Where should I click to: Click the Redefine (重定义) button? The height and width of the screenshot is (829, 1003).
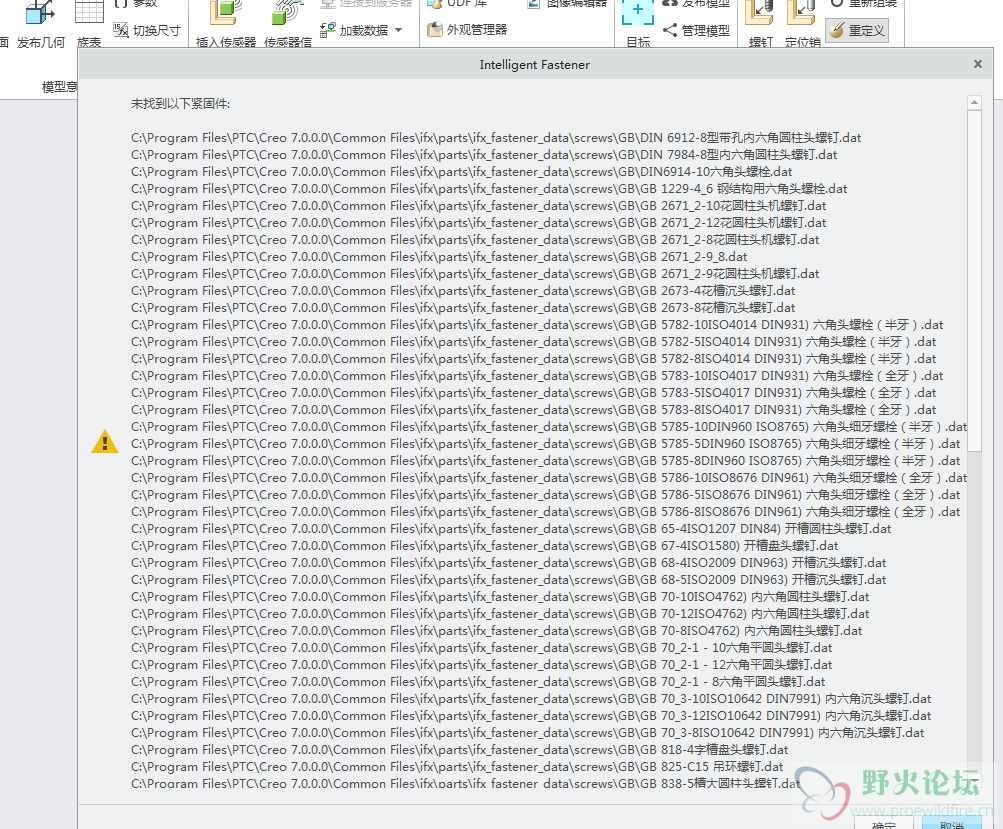(857, 30)
